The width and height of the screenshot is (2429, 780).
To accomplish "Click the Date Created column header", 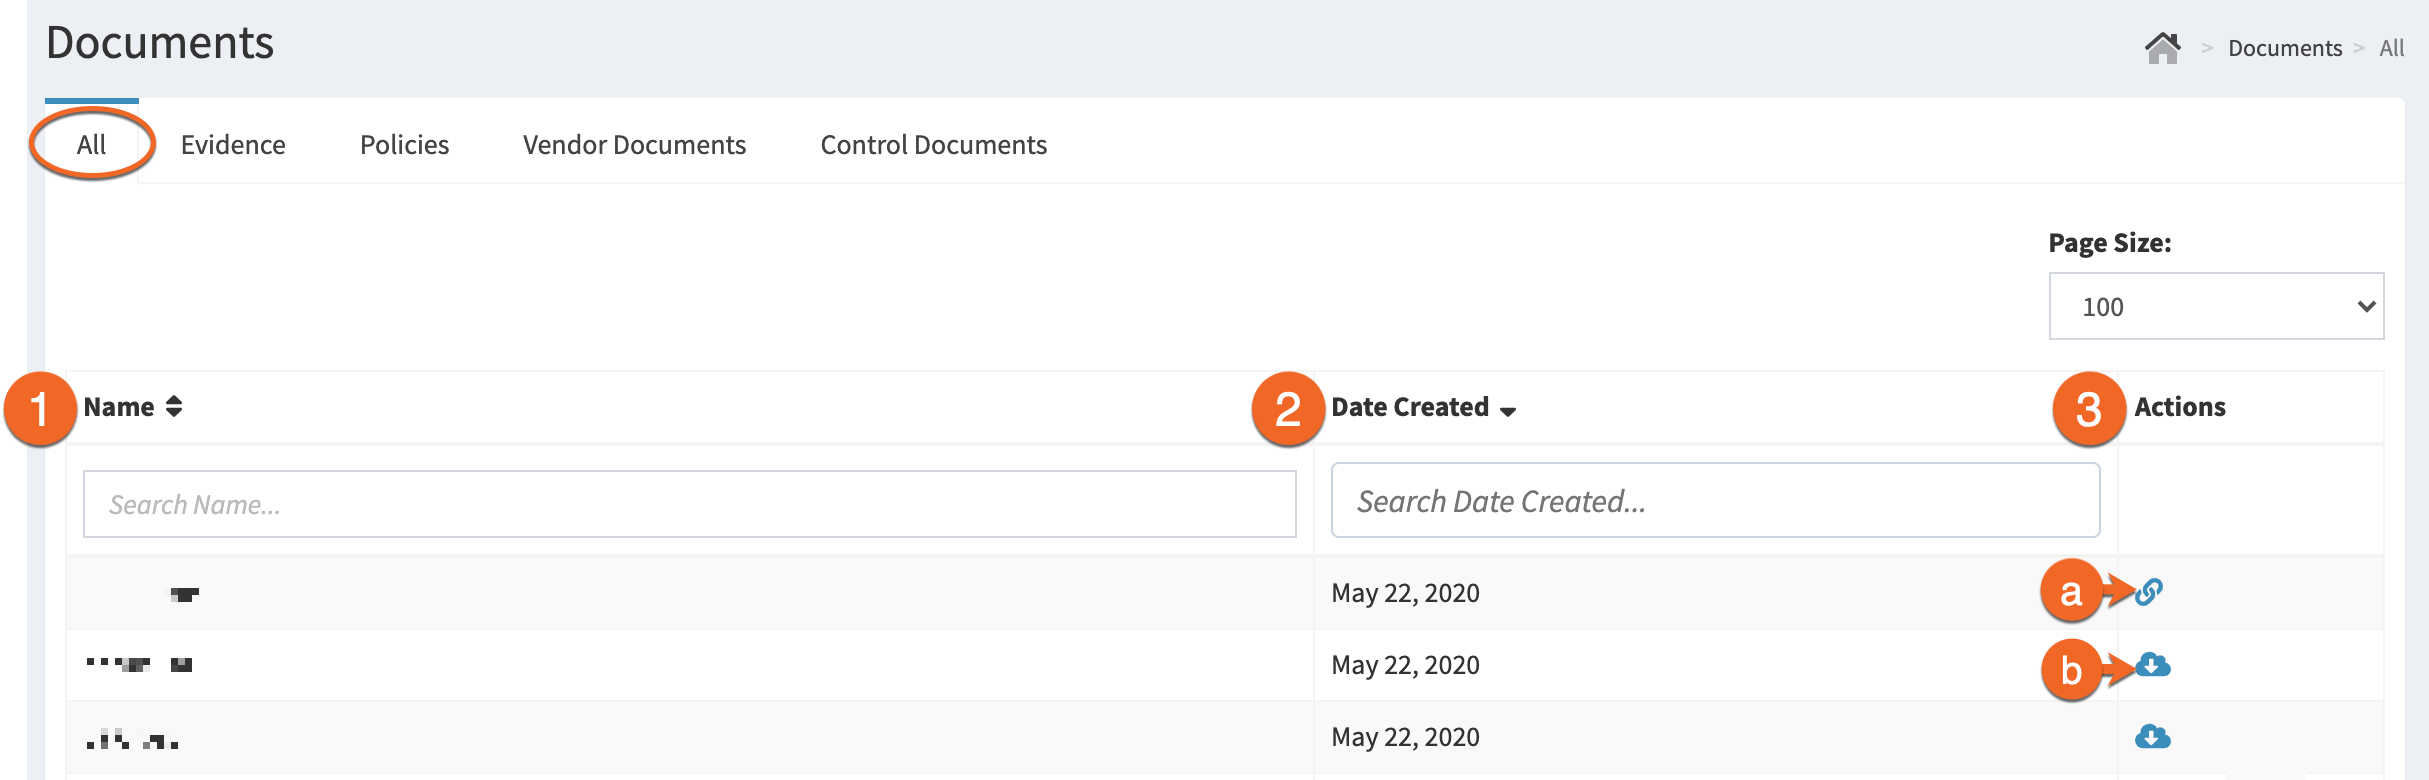I will pos(1409,407).
